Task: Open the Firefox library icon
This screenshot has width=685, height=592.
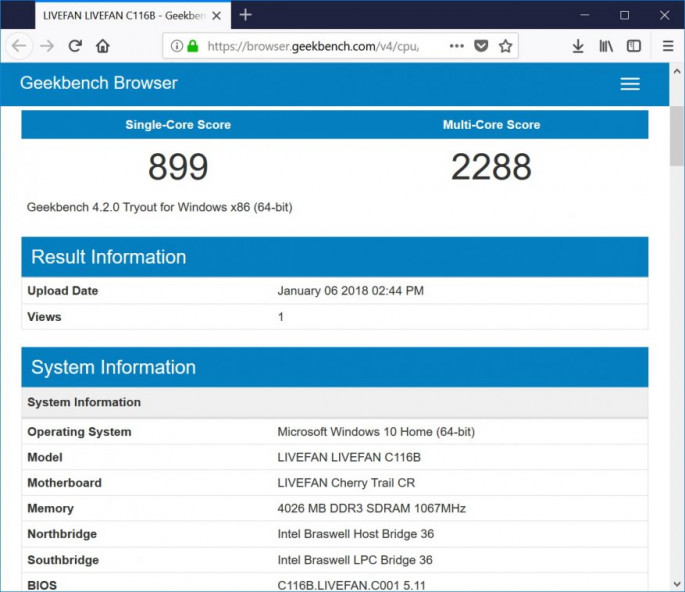Action: coord(606,46)
